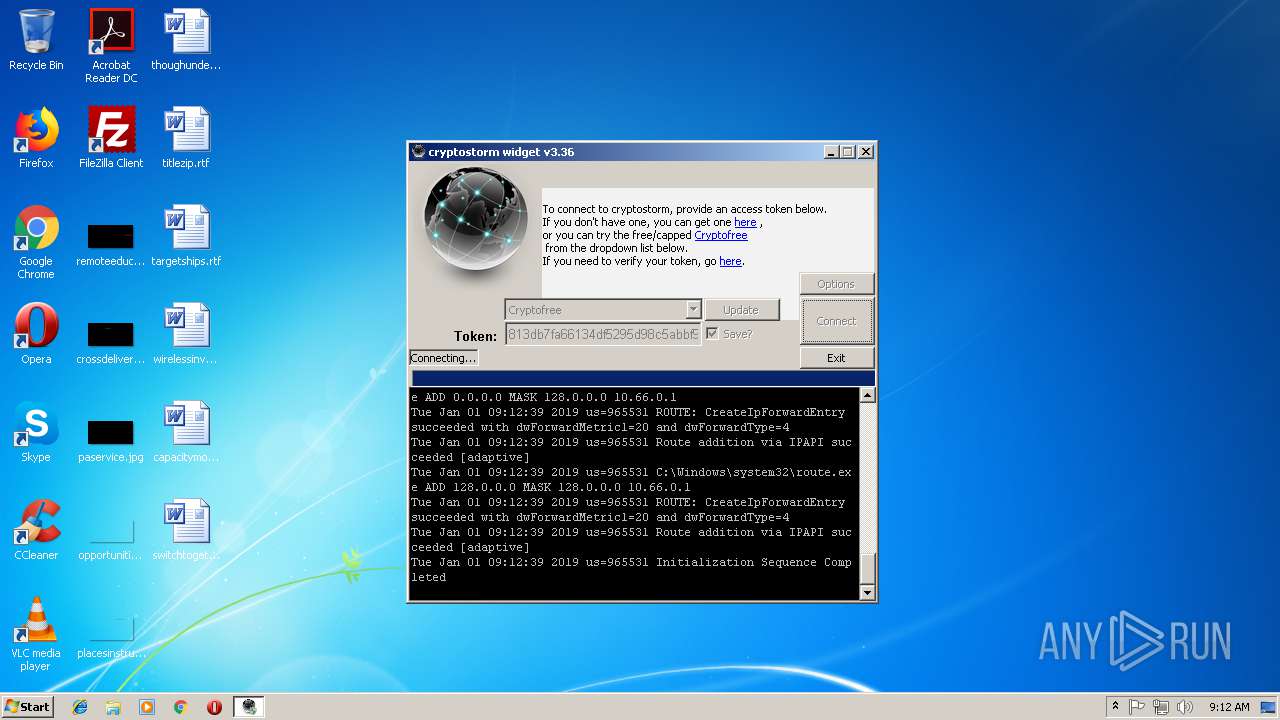Open the capacitymo Word document
This screenshot has height=720, width=1280.
coord(186,432)
